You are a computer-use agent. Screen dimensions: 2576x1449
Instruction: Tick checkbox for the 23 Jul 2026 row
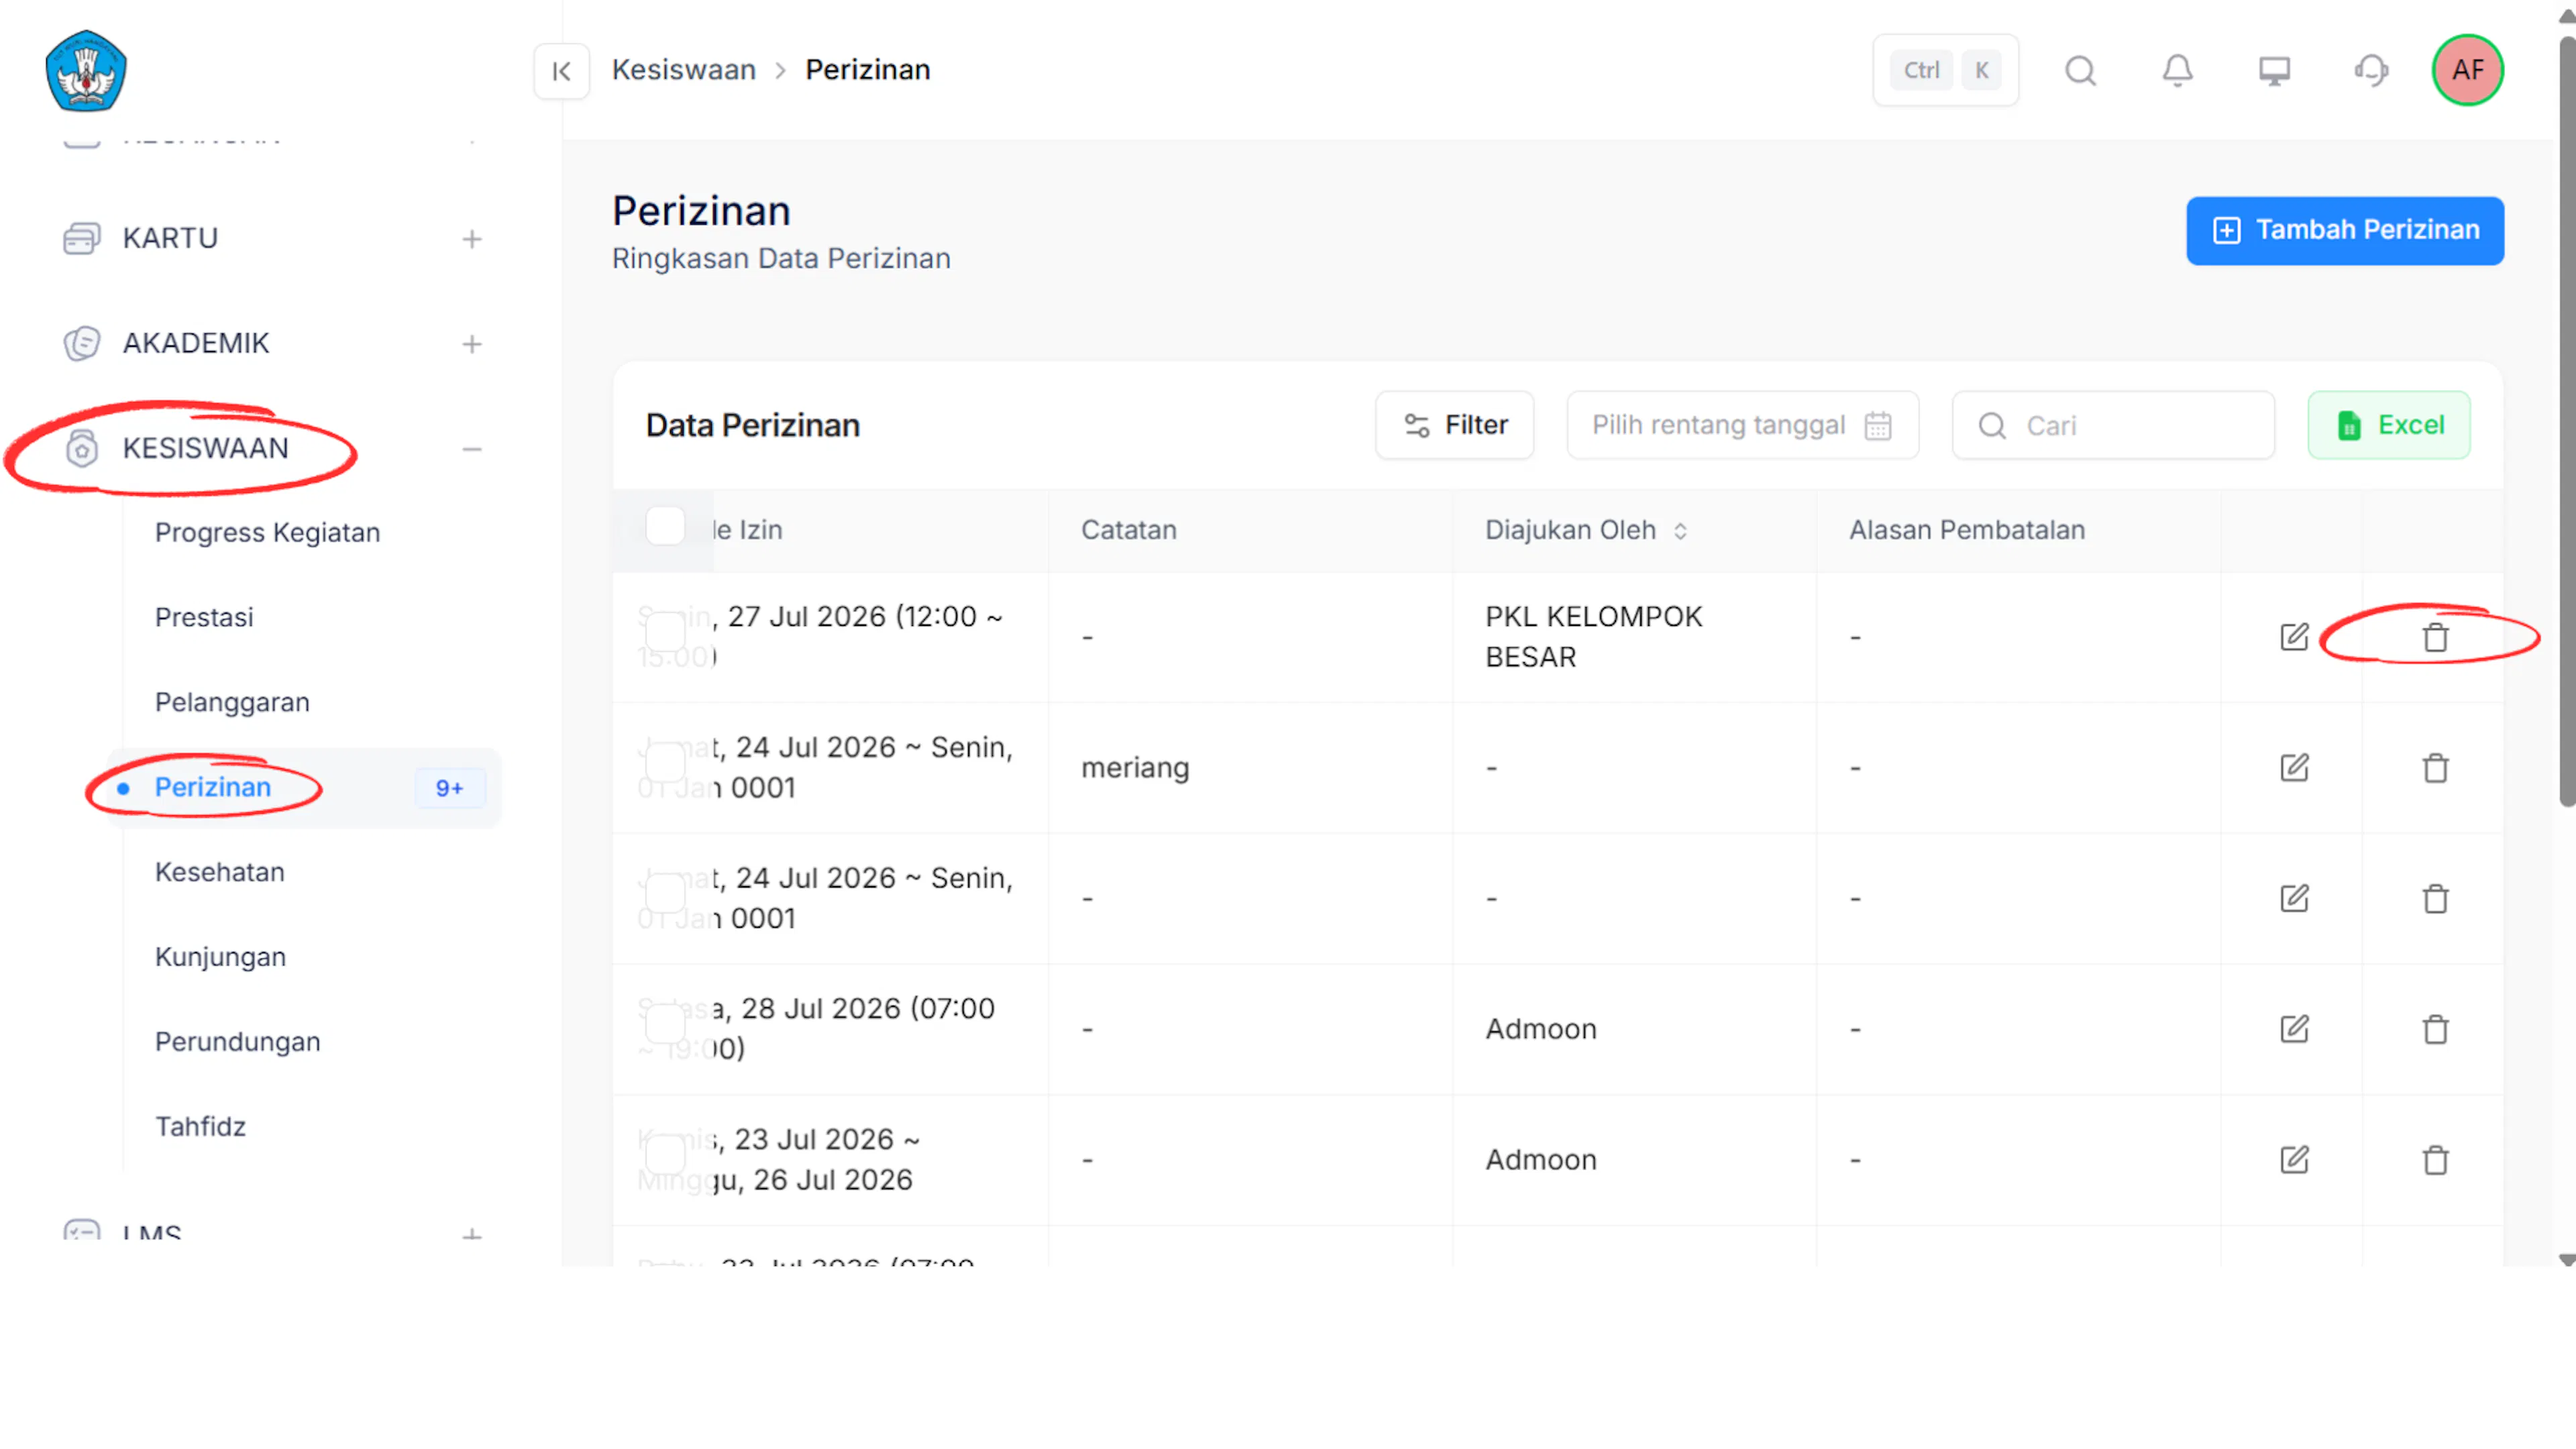(665, 1154)
